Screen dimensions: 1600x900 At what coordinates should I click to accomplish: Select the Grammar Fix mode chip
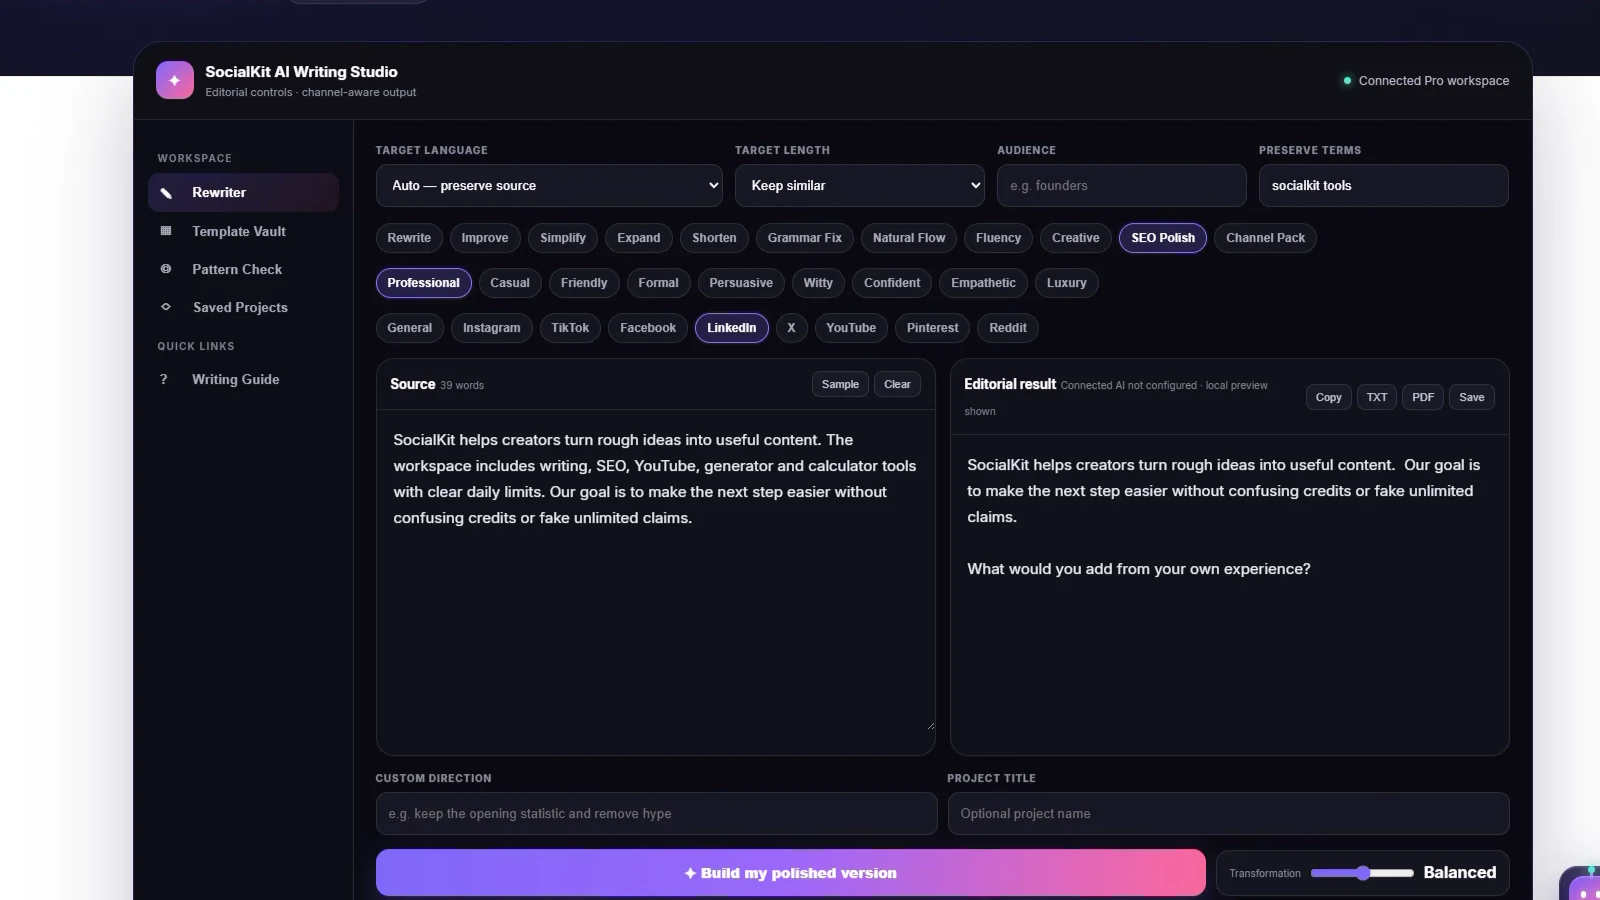click(804, 238)
